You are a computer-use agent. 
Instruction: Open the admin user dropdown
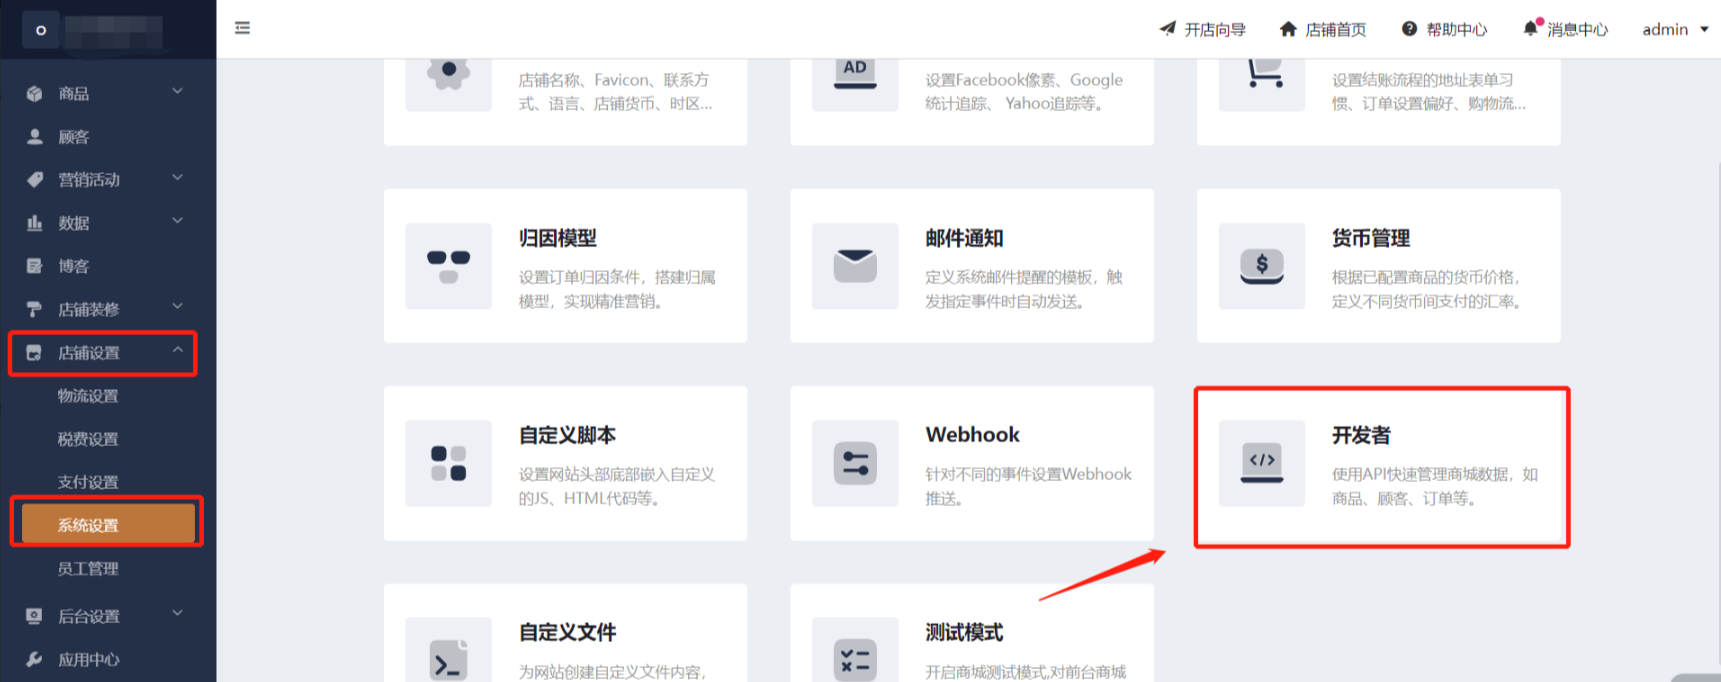pyautogui.click(x=1675, y=29)
